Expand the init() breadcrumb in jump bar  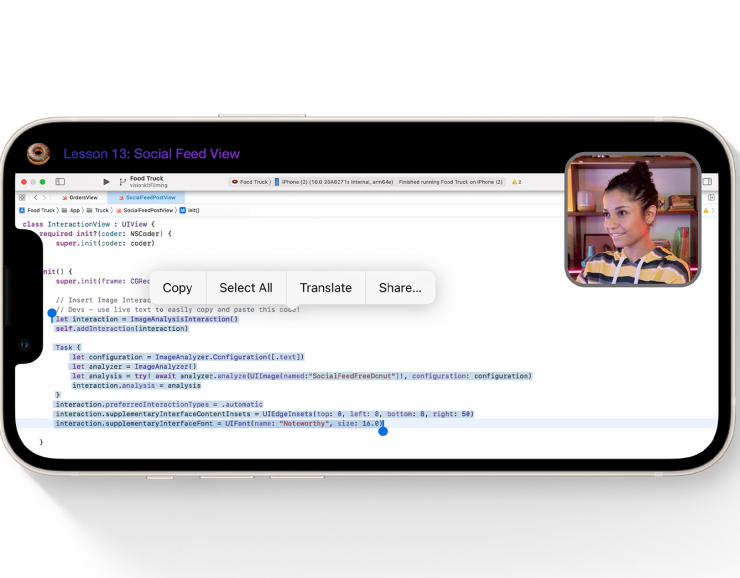[x=191, y=211]
